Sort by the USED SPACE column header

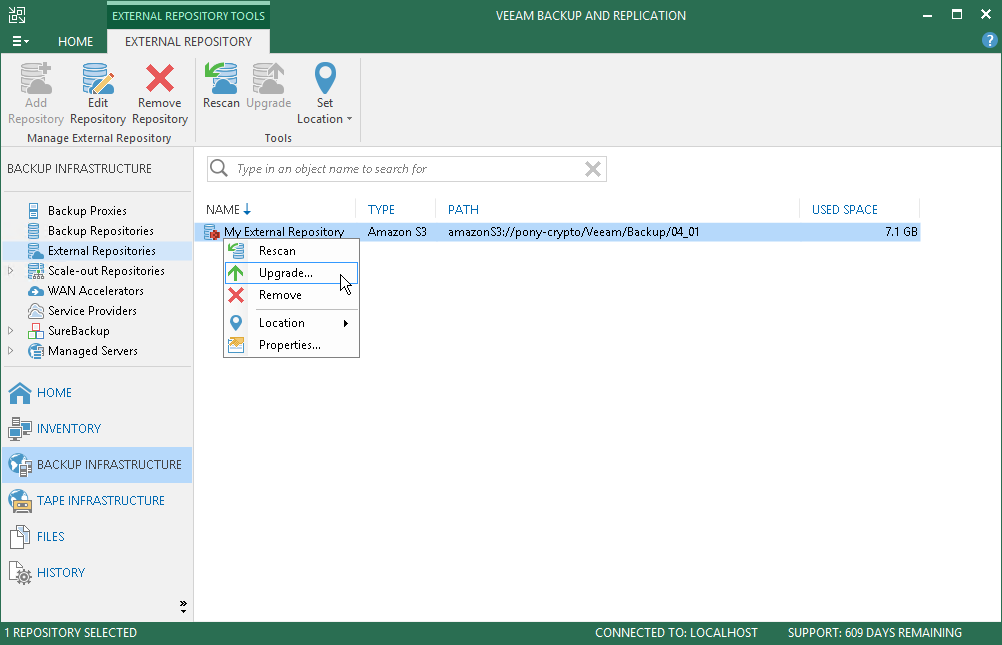[x=859, y=210]
